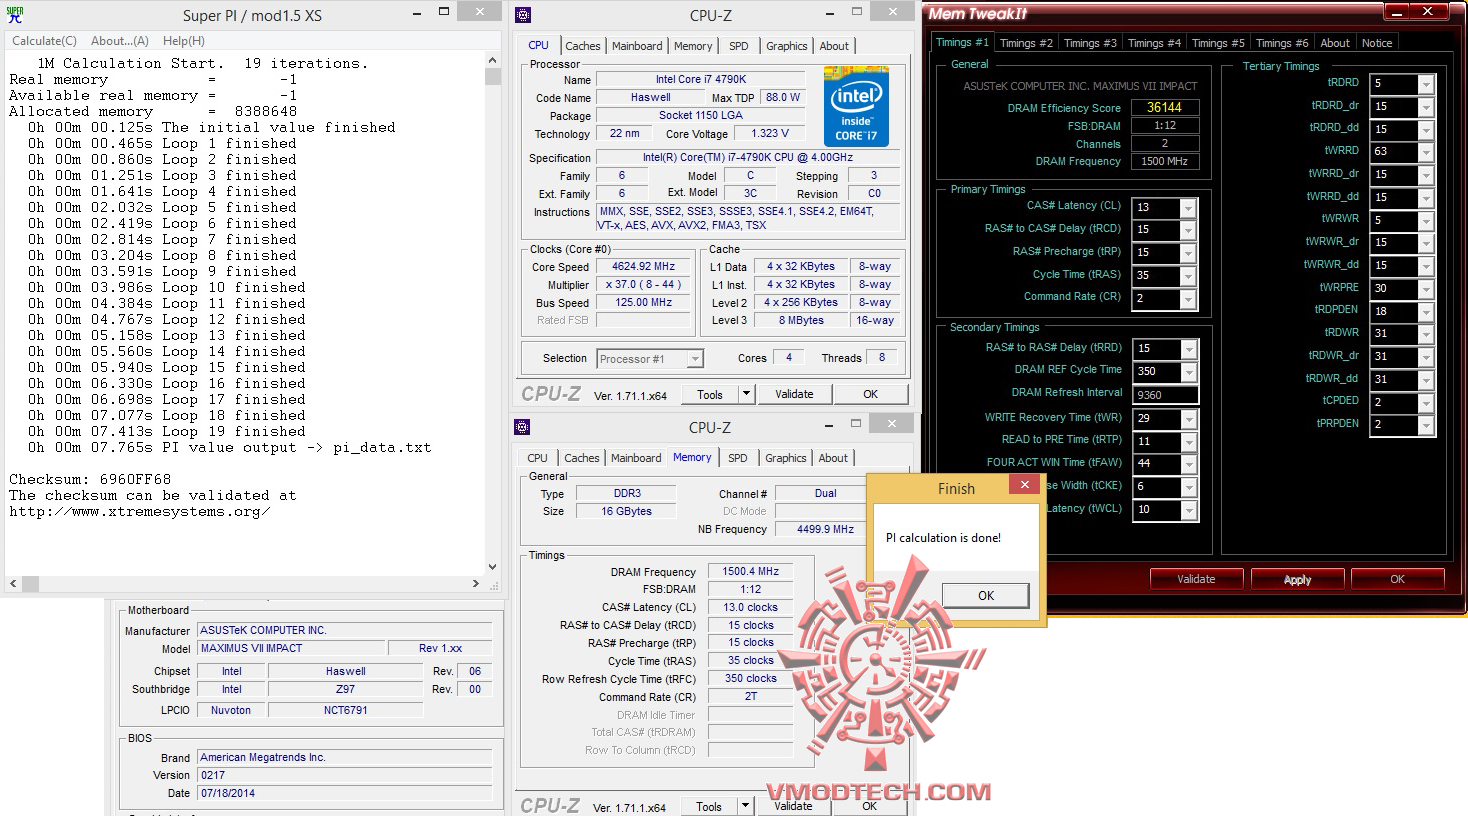This screenshot has width=1468, height=816.
Task: Click the DRAM Efficiency Score value 36144
Action: click(x=1165, y=108)
